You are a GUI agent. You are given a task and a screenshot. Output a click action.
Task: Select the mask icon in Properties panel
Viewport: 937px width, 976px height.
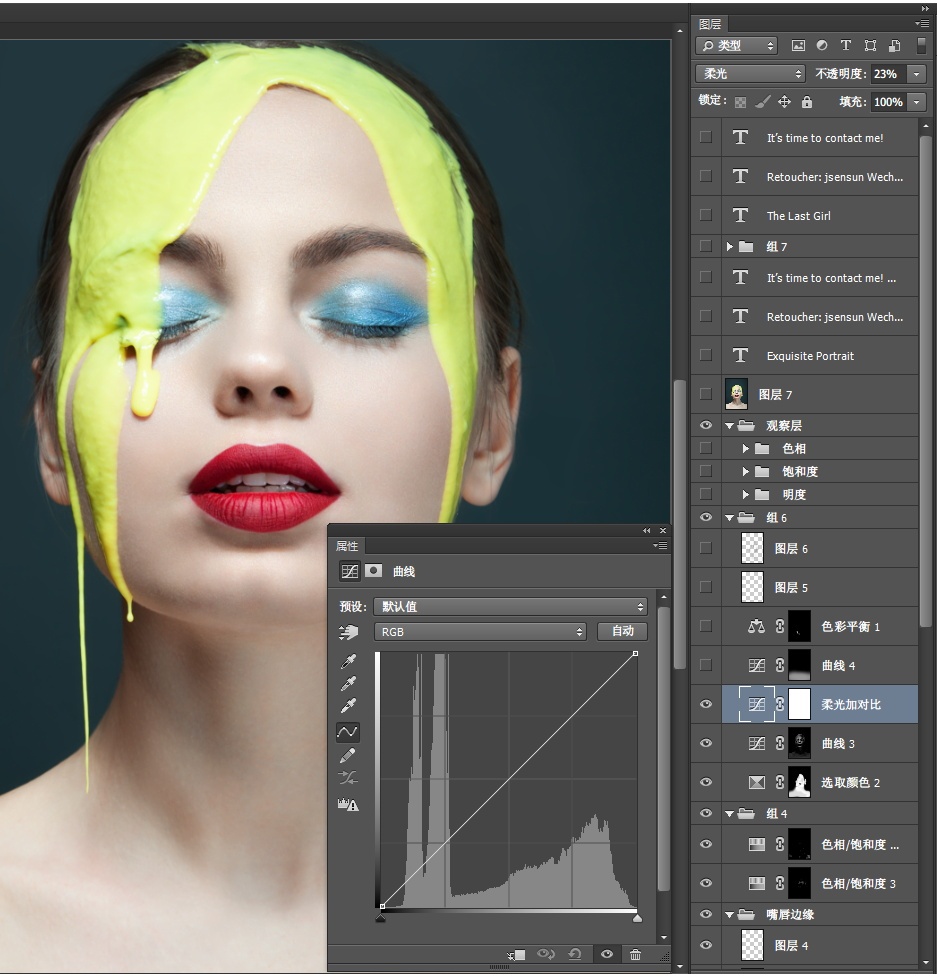pos(374,571)
